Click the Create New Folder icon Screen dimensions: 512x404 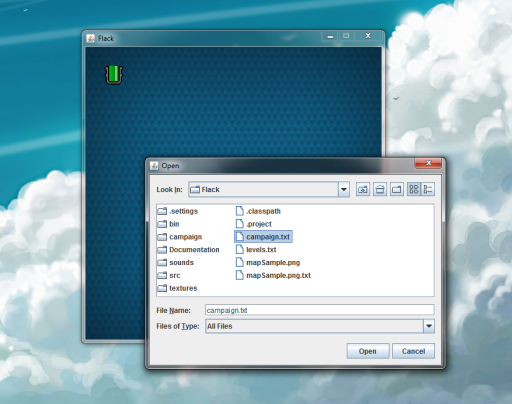(397, 189)
